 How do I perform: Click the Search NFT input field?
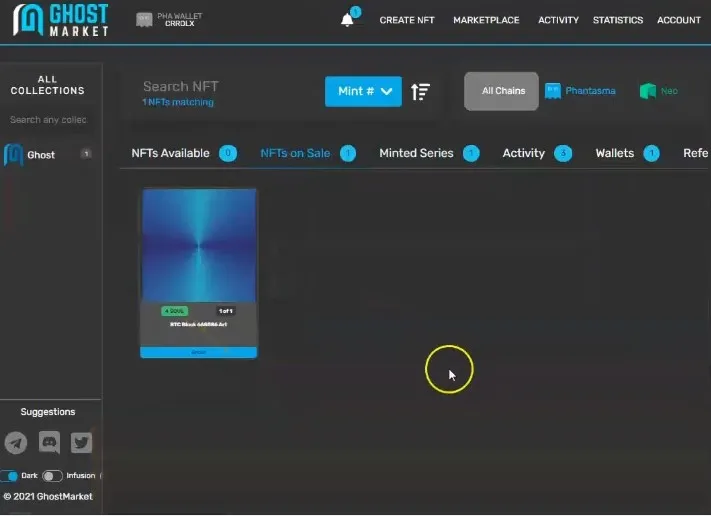point(181,86)
